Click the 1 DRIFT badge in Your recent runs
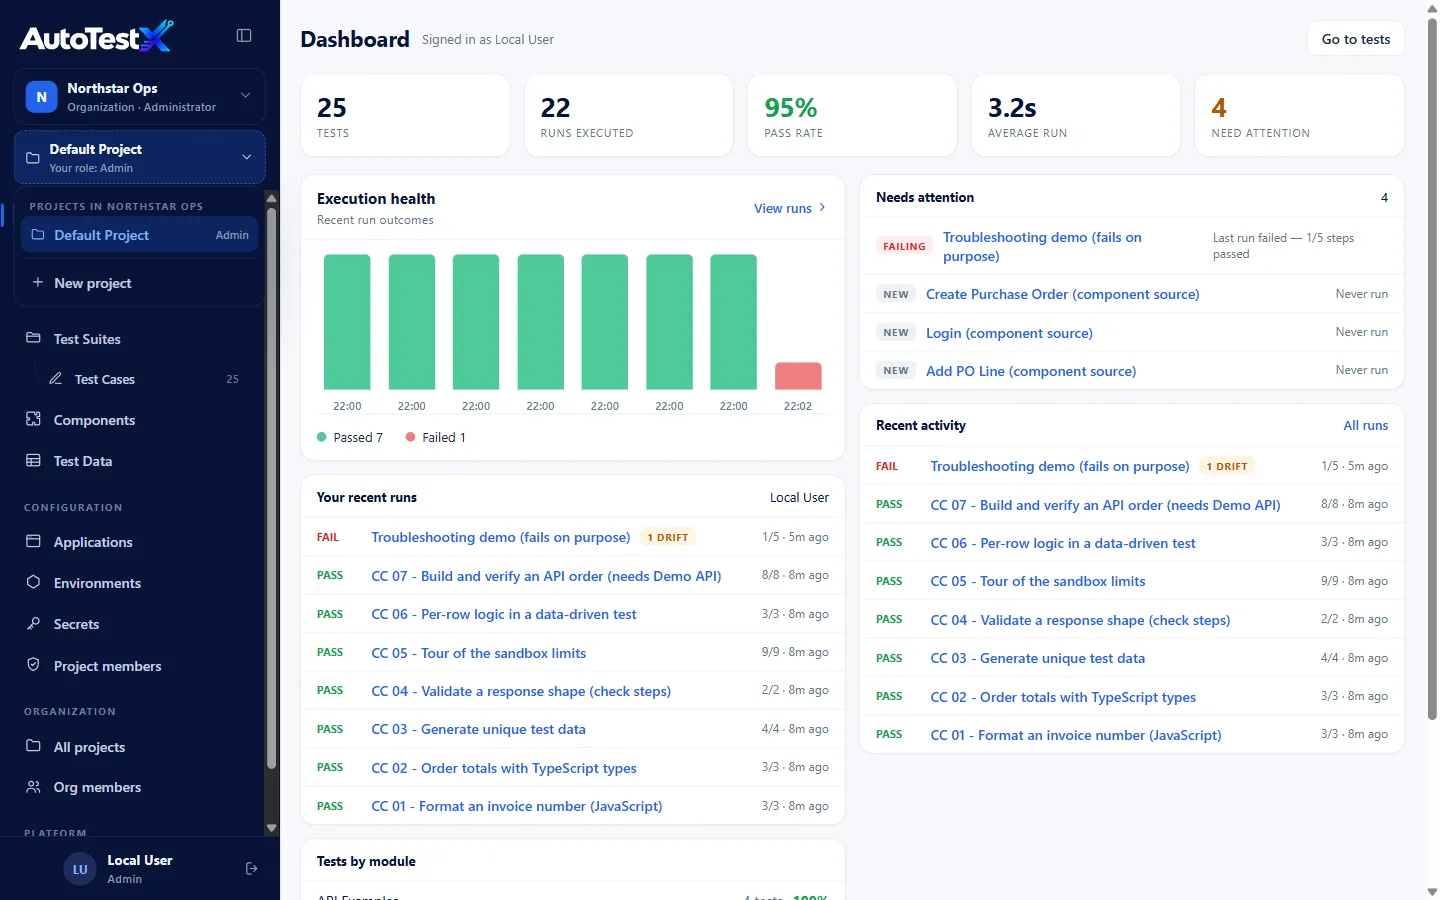This screenshot has height=900, width=1440. tap(668, 538)
